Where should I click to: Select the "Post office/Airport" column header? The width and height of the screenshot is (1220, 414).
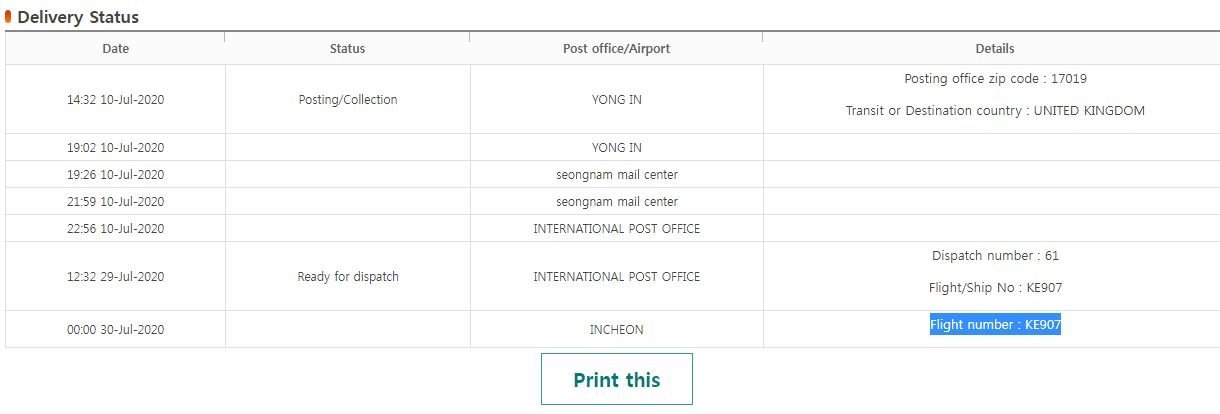[x=616, y=48]
